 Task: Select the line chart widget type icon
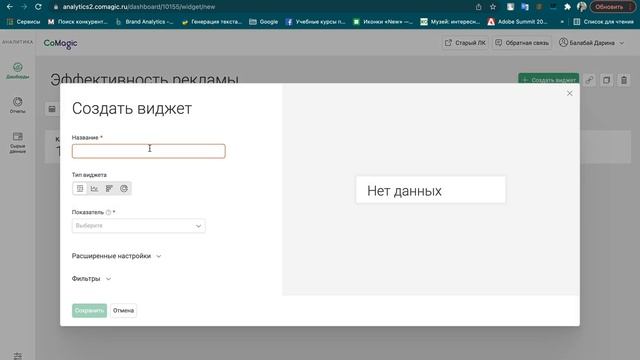(94, 189)
